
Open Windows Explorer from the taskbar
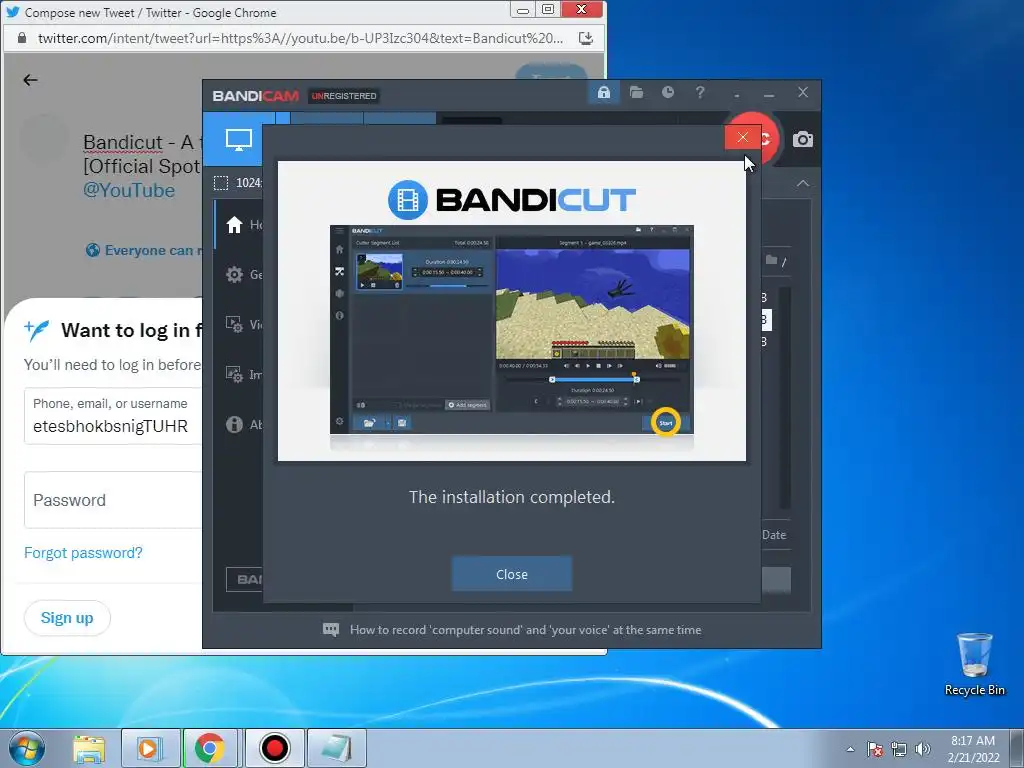point(89,748)
